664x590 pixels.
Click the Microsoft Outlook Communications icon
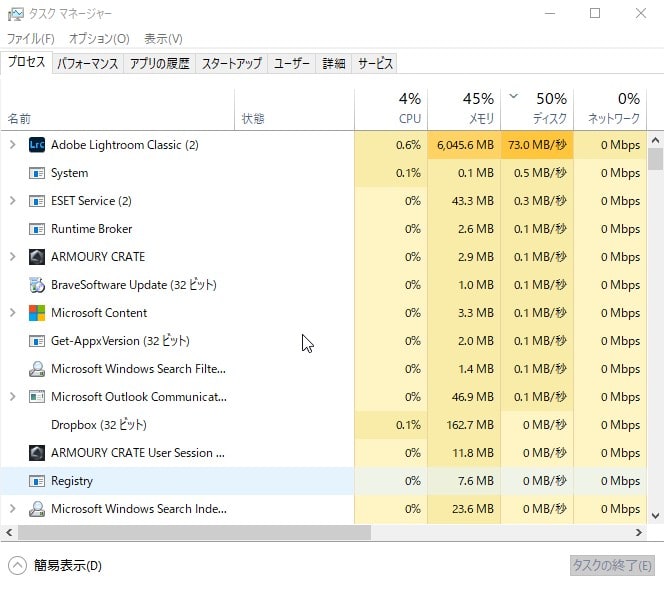(x=37, y=397)
